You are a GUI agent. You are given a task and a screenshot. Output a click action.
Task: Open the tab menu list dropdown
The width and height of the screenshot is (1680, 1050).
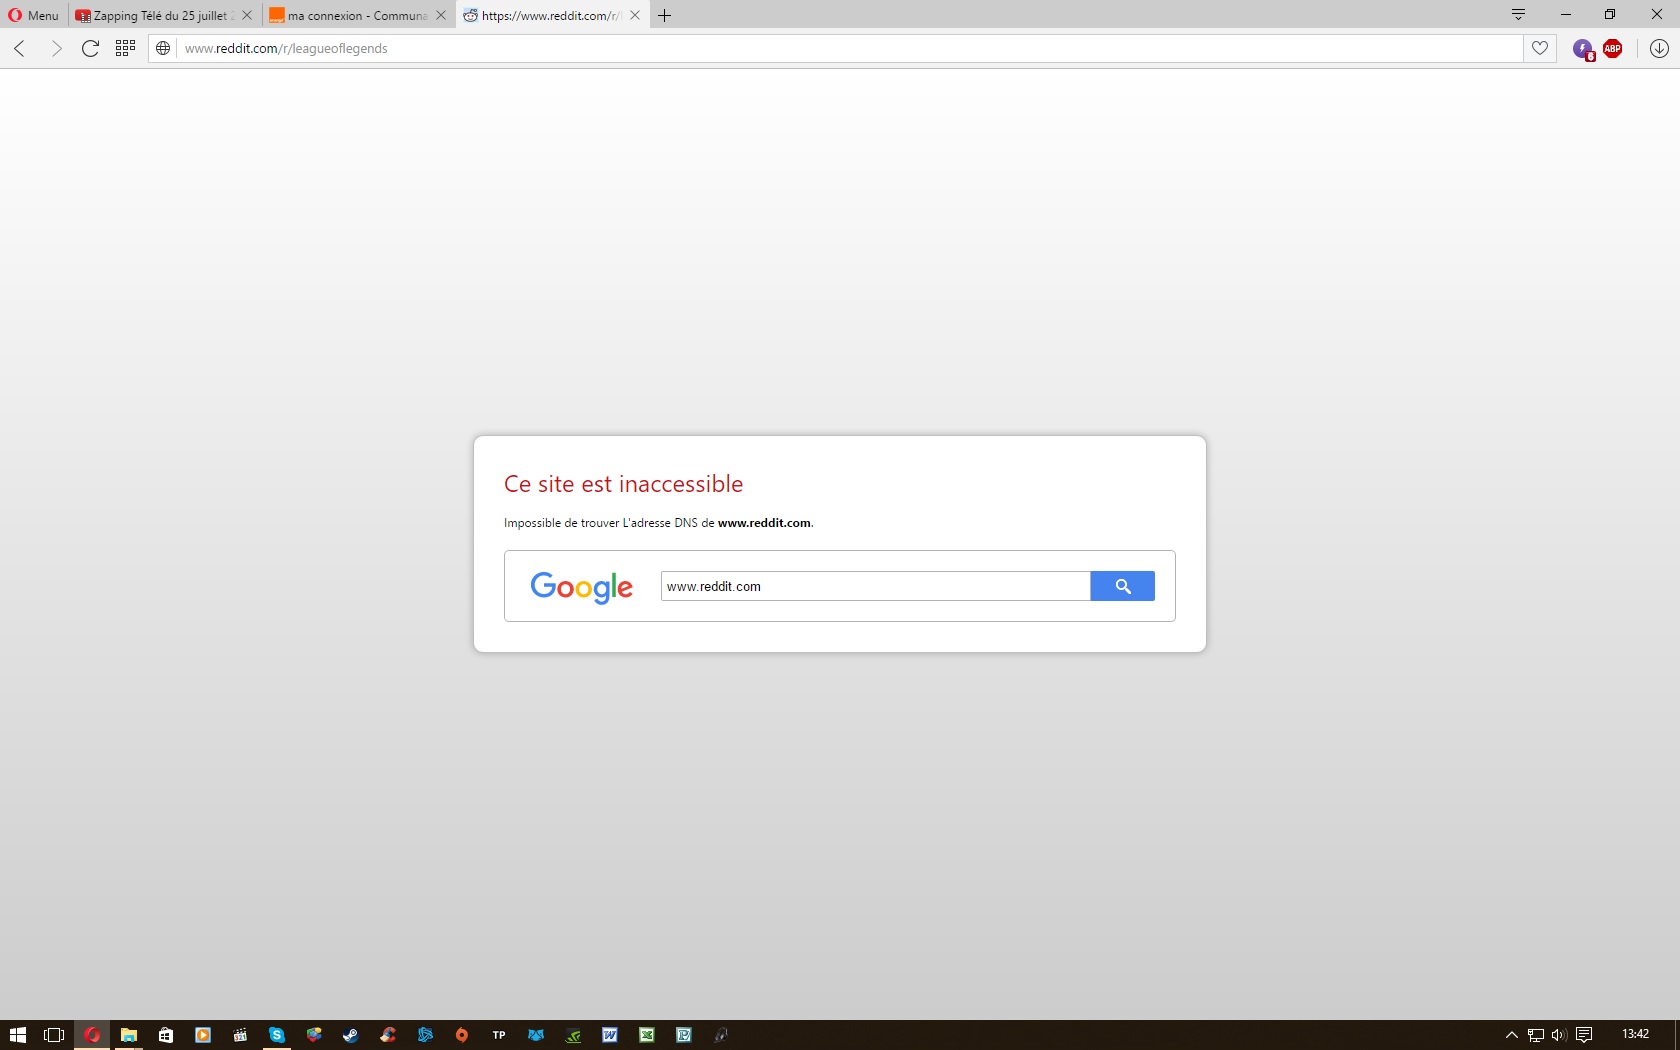pos(1518,14)
